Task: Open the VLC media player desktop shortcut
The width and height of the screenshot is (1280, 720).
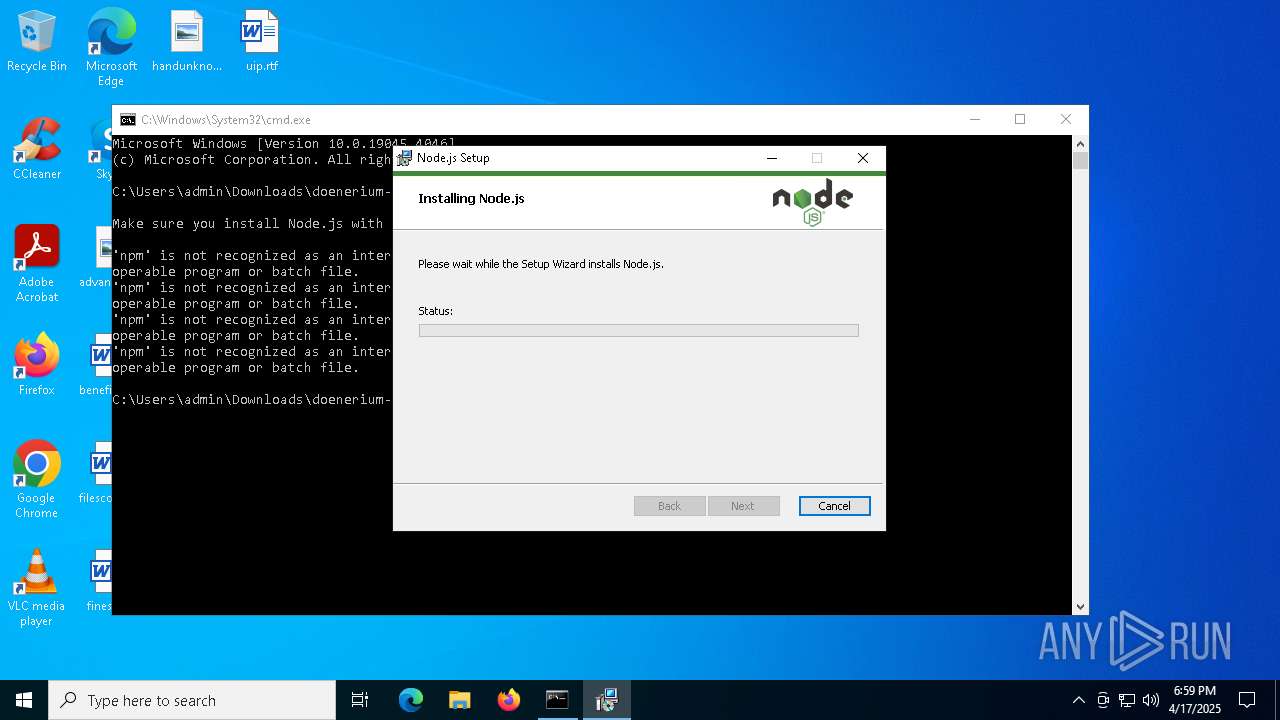Action: coord(37,588)
